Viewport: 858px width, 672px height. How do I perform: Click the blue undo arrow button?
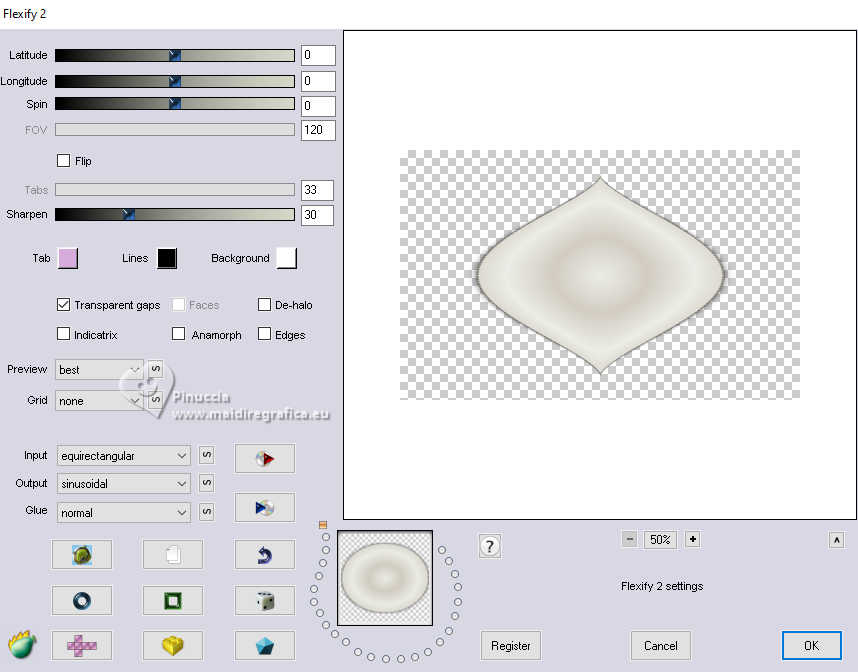coord(265,554)
